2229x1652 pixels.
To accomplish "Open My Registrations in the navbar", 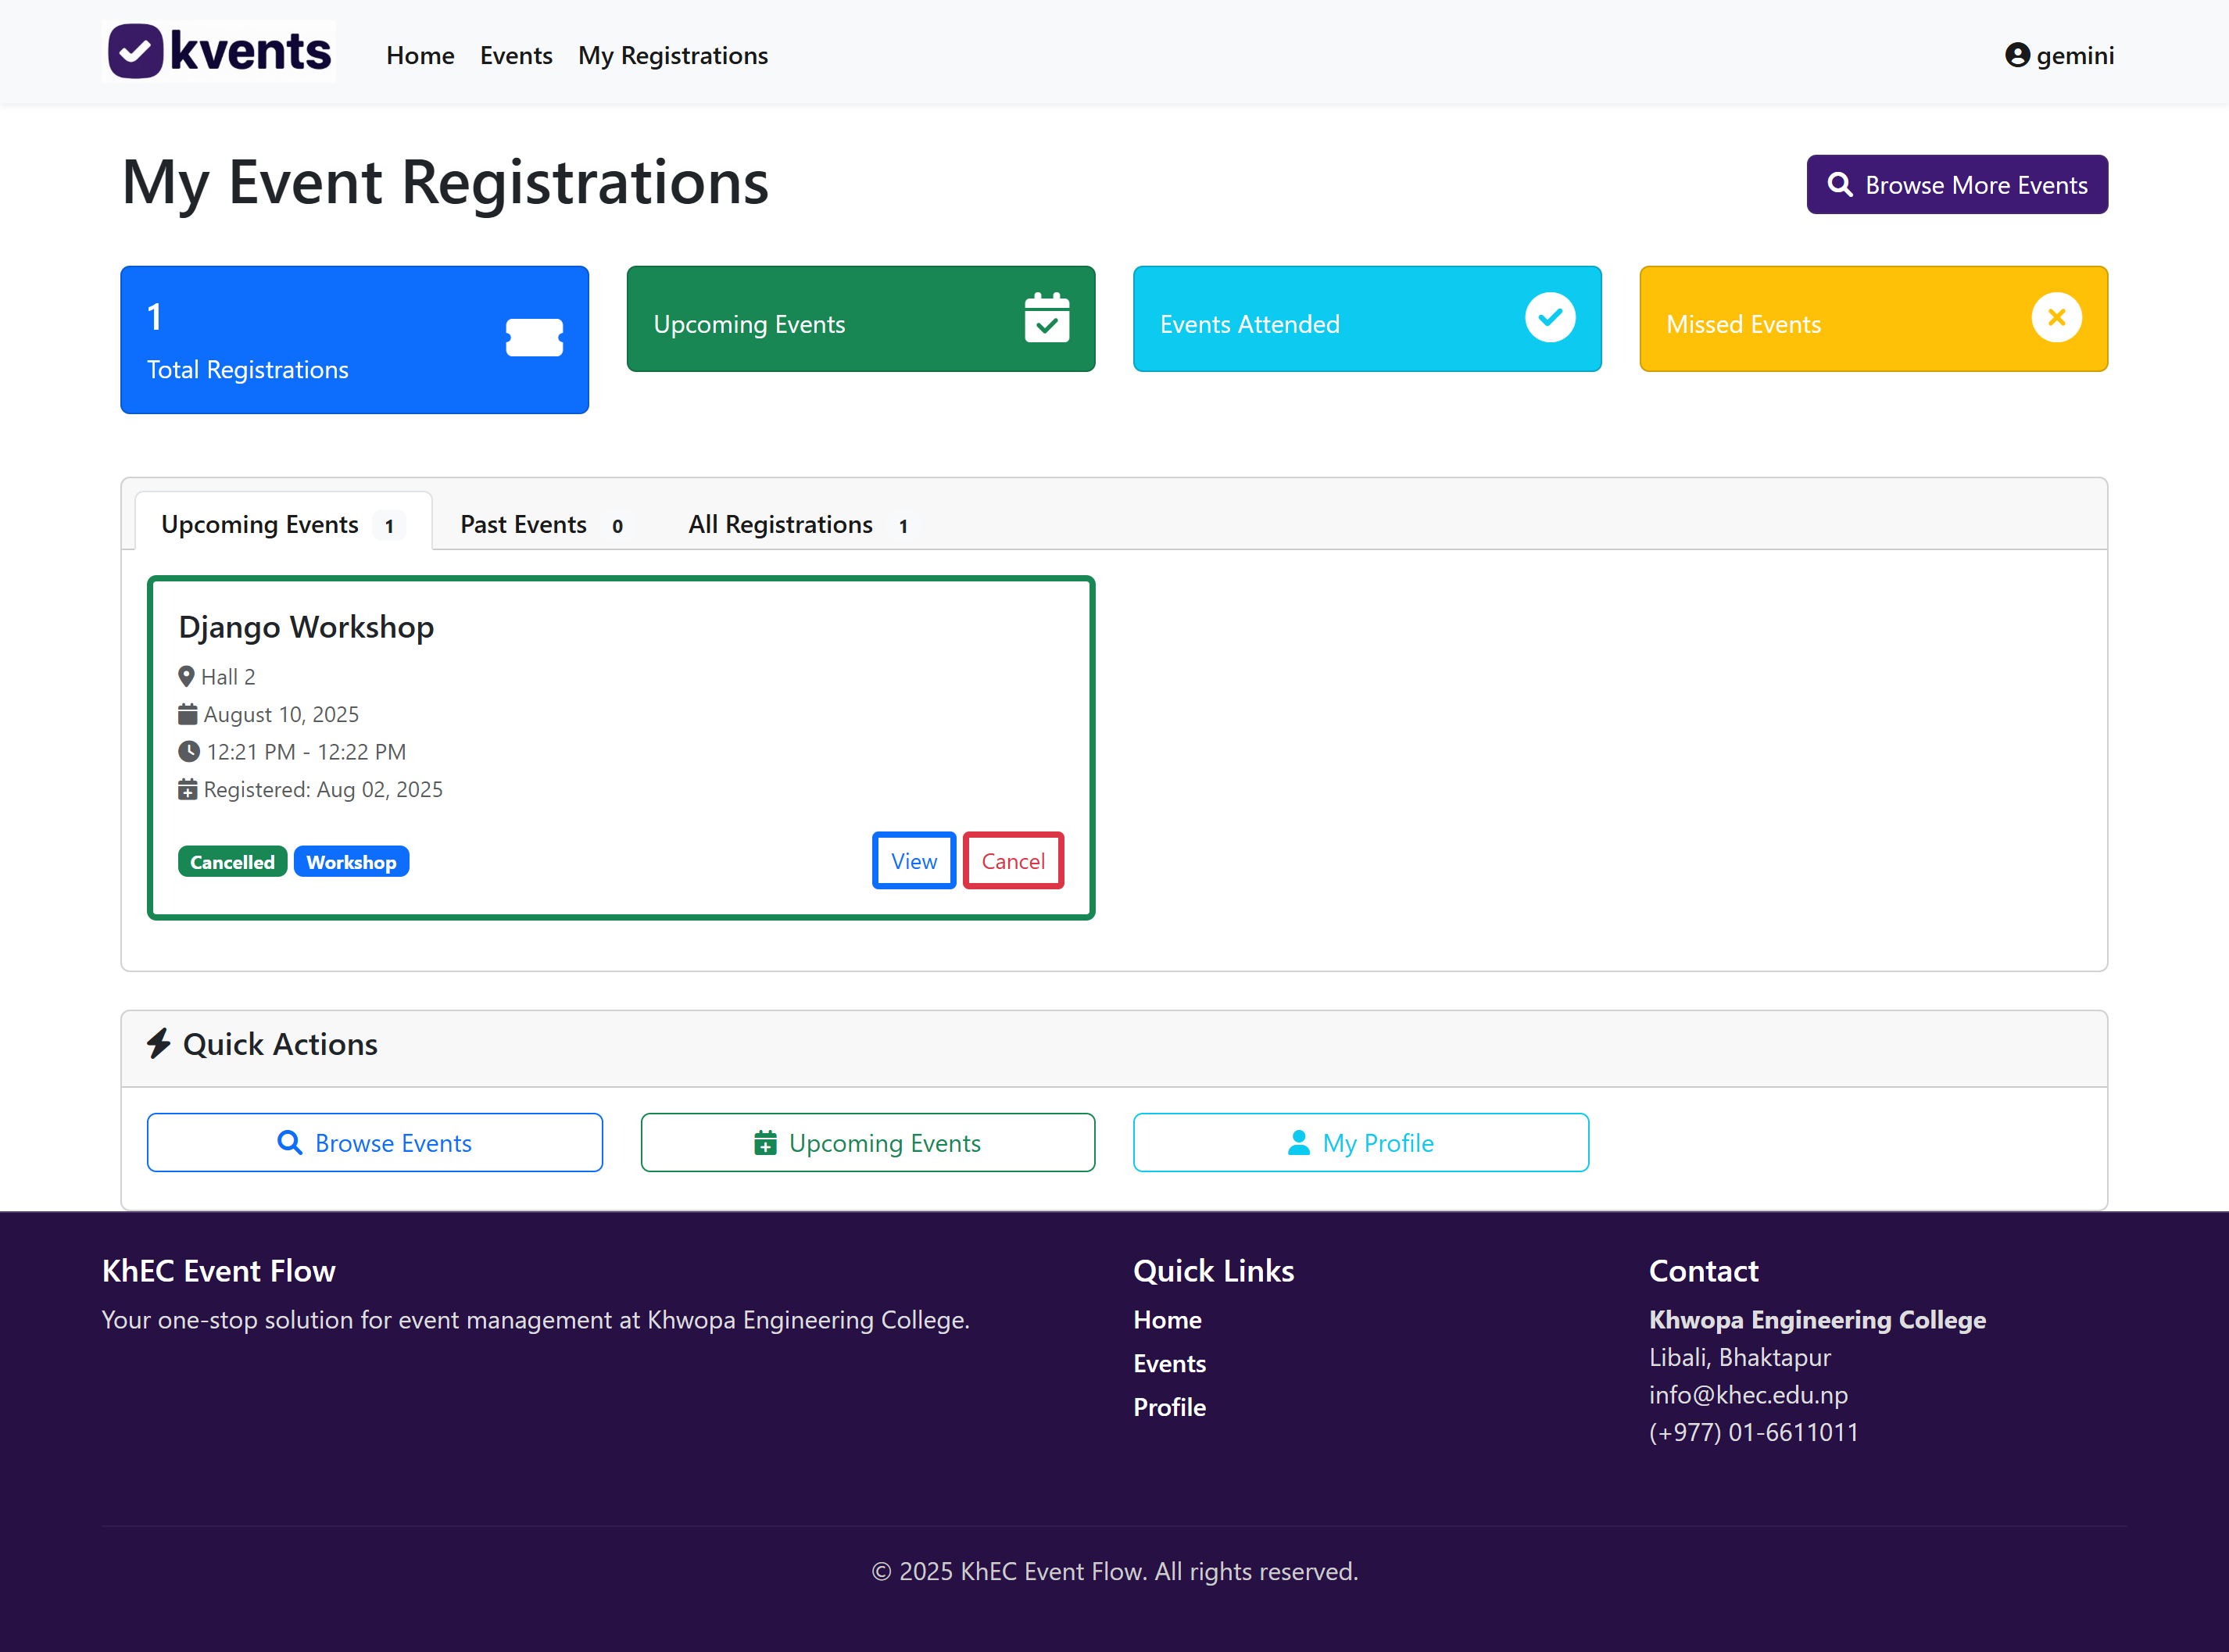I will pyautogui.click(x=672, y=55).
